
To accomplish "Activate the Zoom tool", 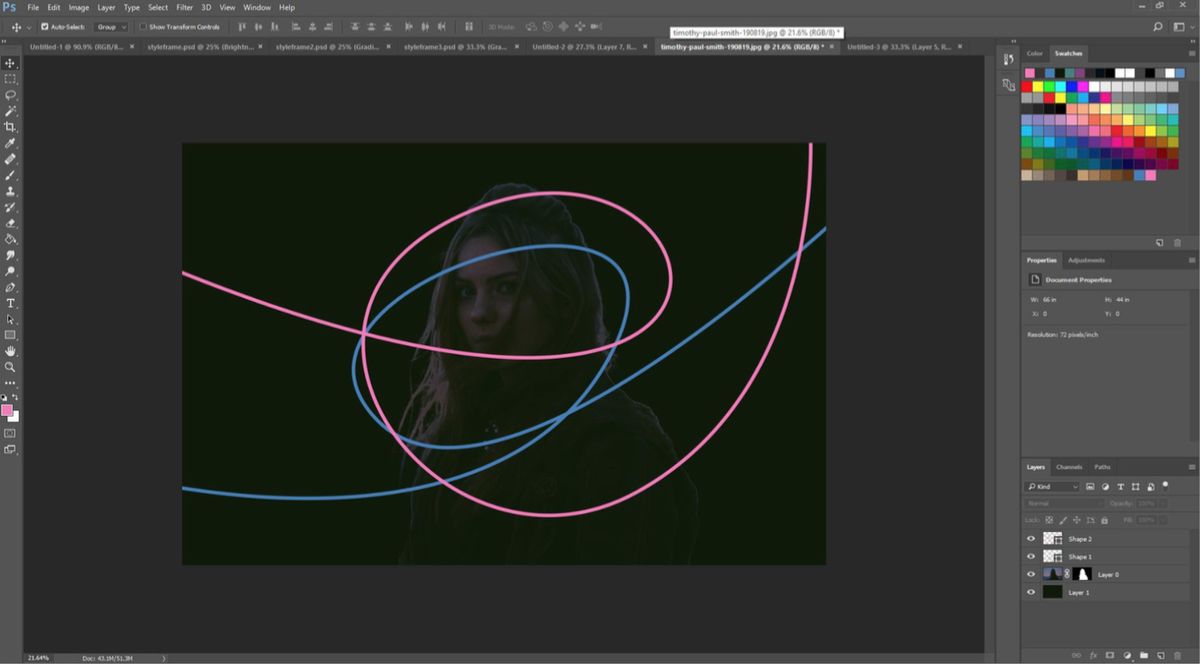I will point(11,365).
